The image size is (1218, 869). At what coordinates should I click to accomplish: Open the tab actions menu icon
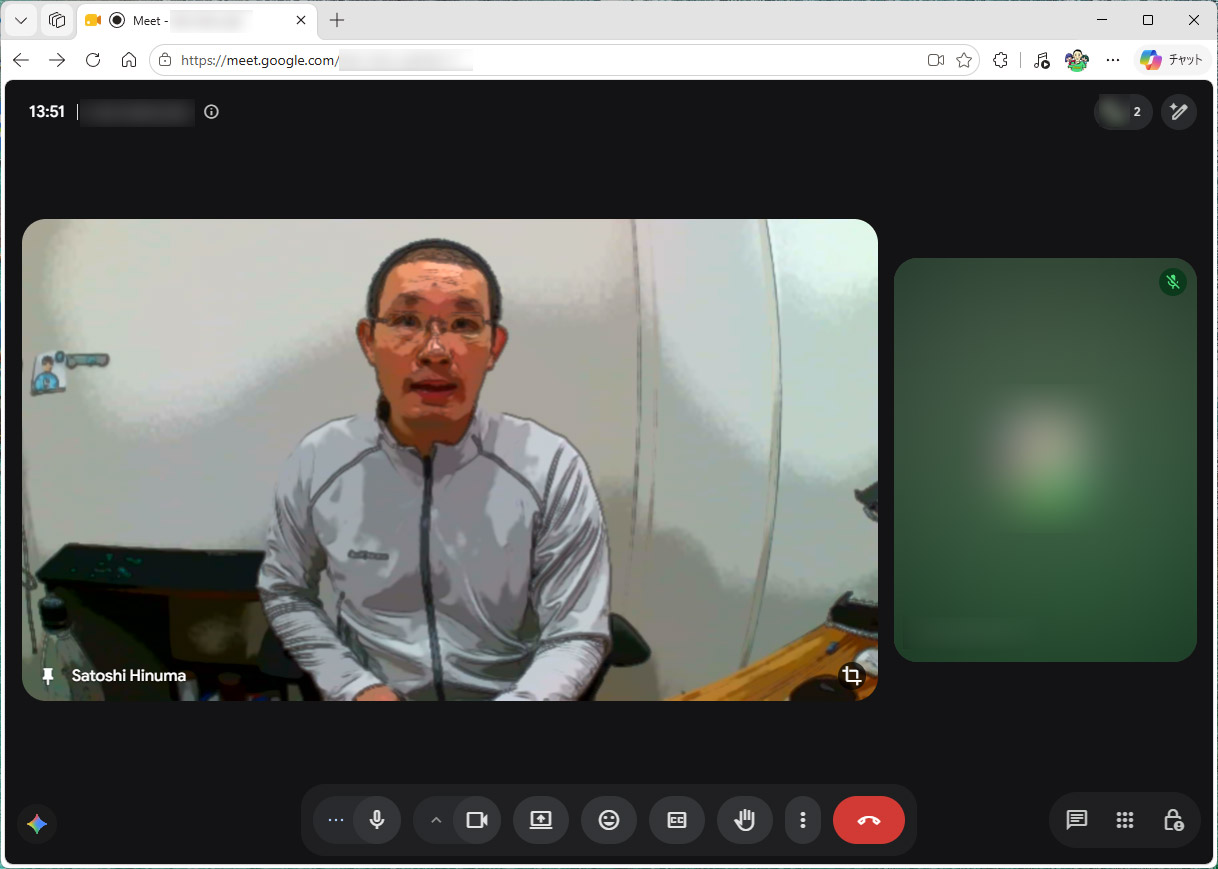[57, 20]
